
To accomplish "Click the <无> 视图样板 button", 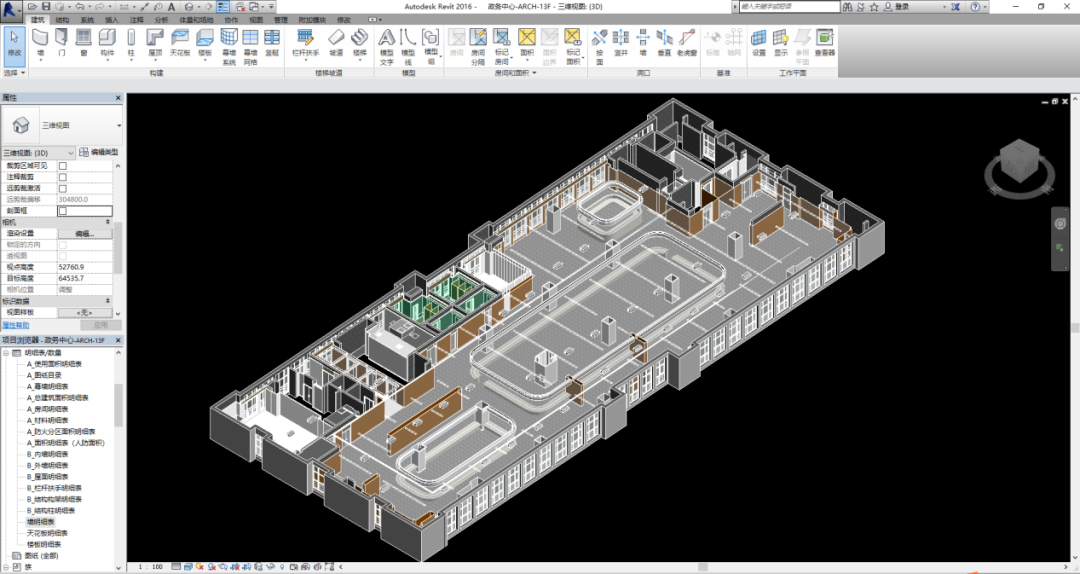I will pyautogui.click(x=85, y=312).
